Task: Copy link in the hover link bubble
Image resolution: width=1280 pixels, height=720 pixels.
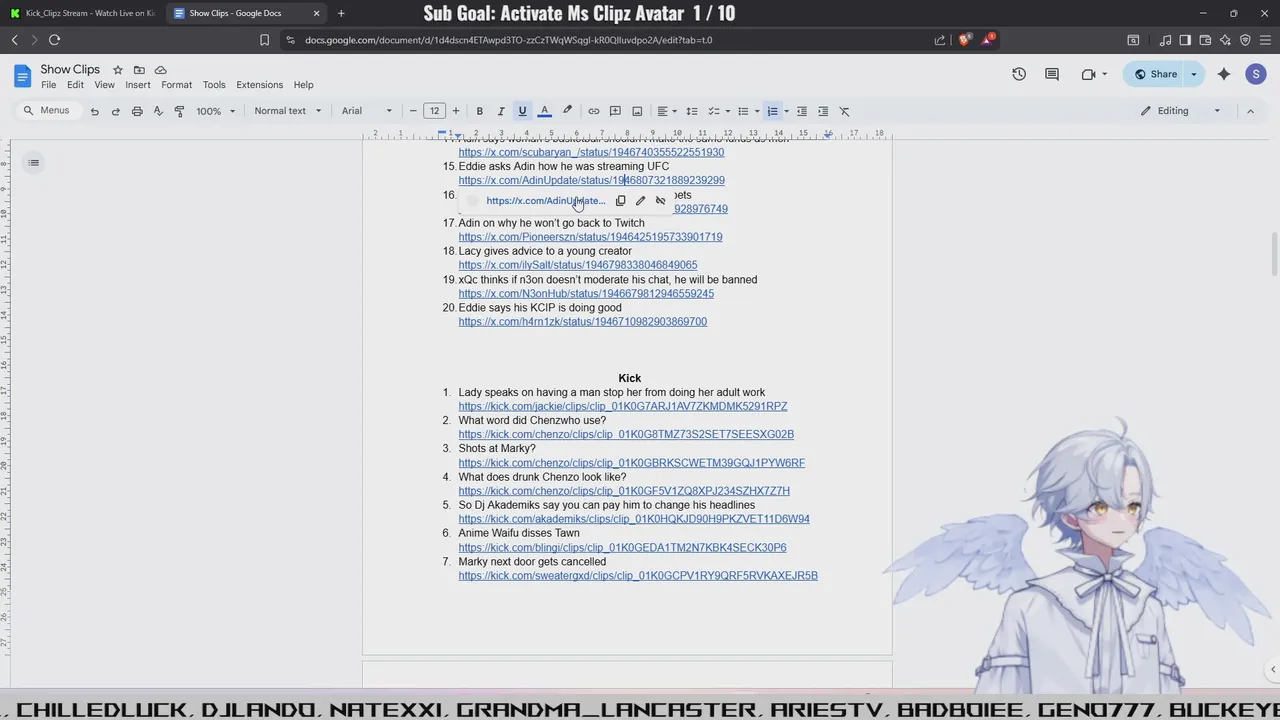Action: [620, 201]
